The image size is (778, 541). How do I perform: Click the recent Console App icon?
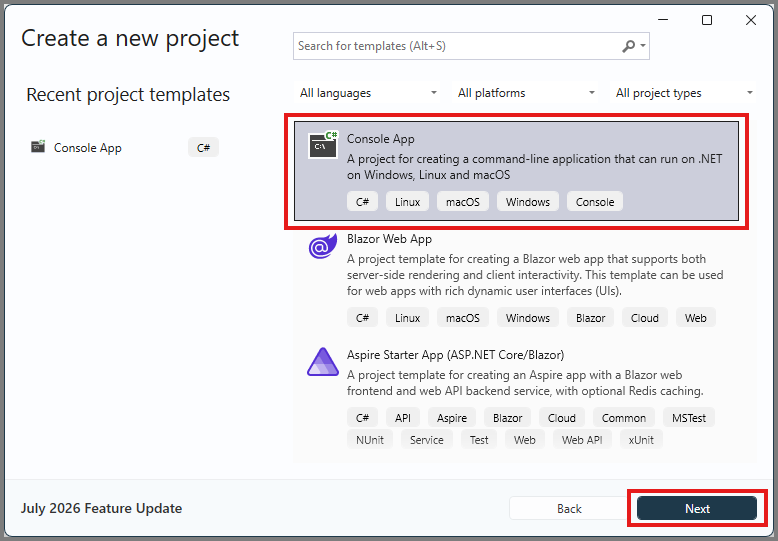(x=38, y=146)
